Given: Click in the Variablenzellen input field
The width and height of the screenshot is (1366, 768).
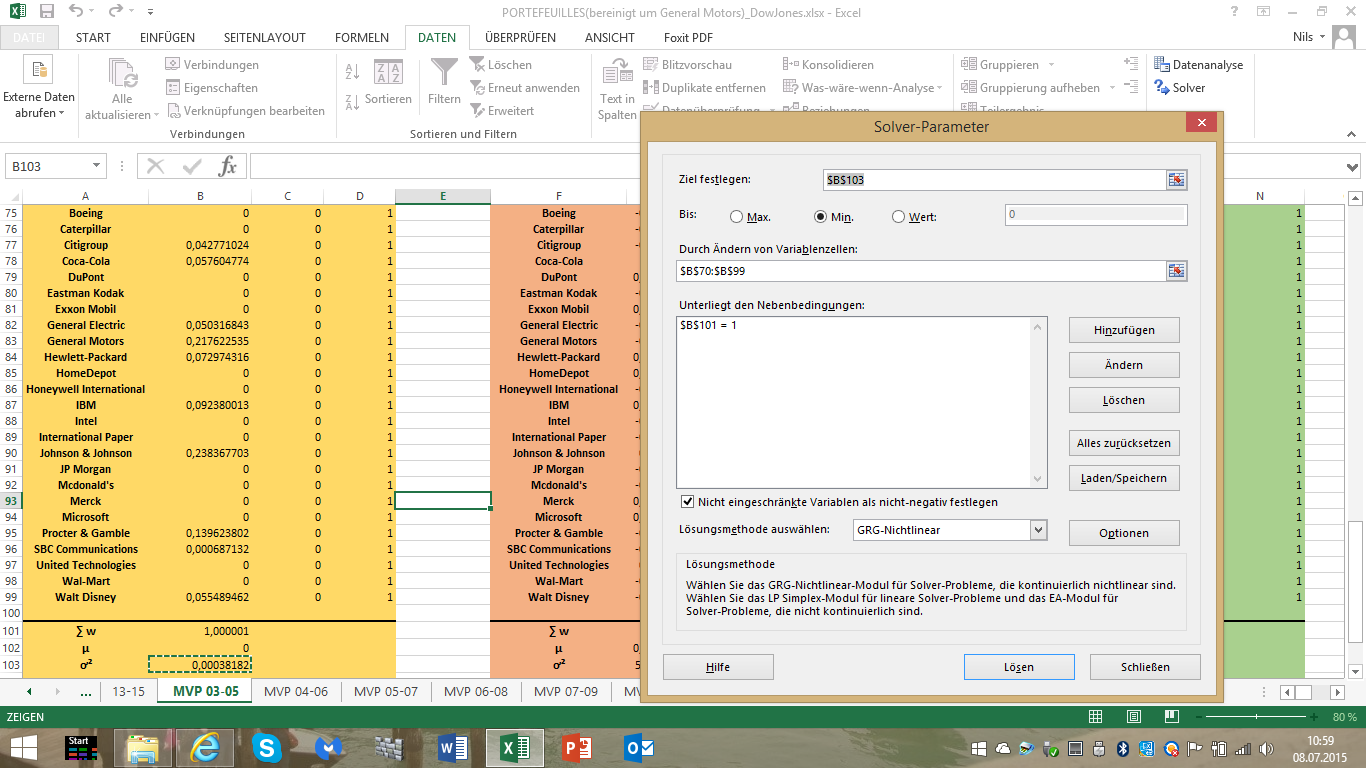Looking at the screenshot, I should pos(920,271).
